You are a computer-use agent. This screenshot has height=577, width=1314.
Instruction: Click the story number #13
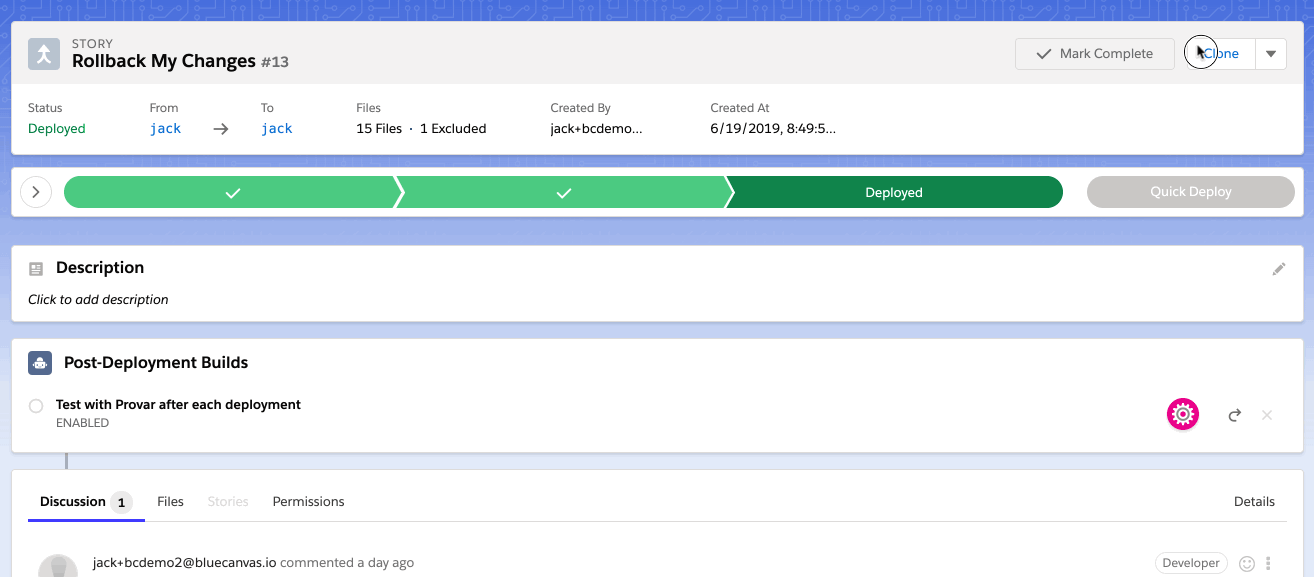(275, 62)
